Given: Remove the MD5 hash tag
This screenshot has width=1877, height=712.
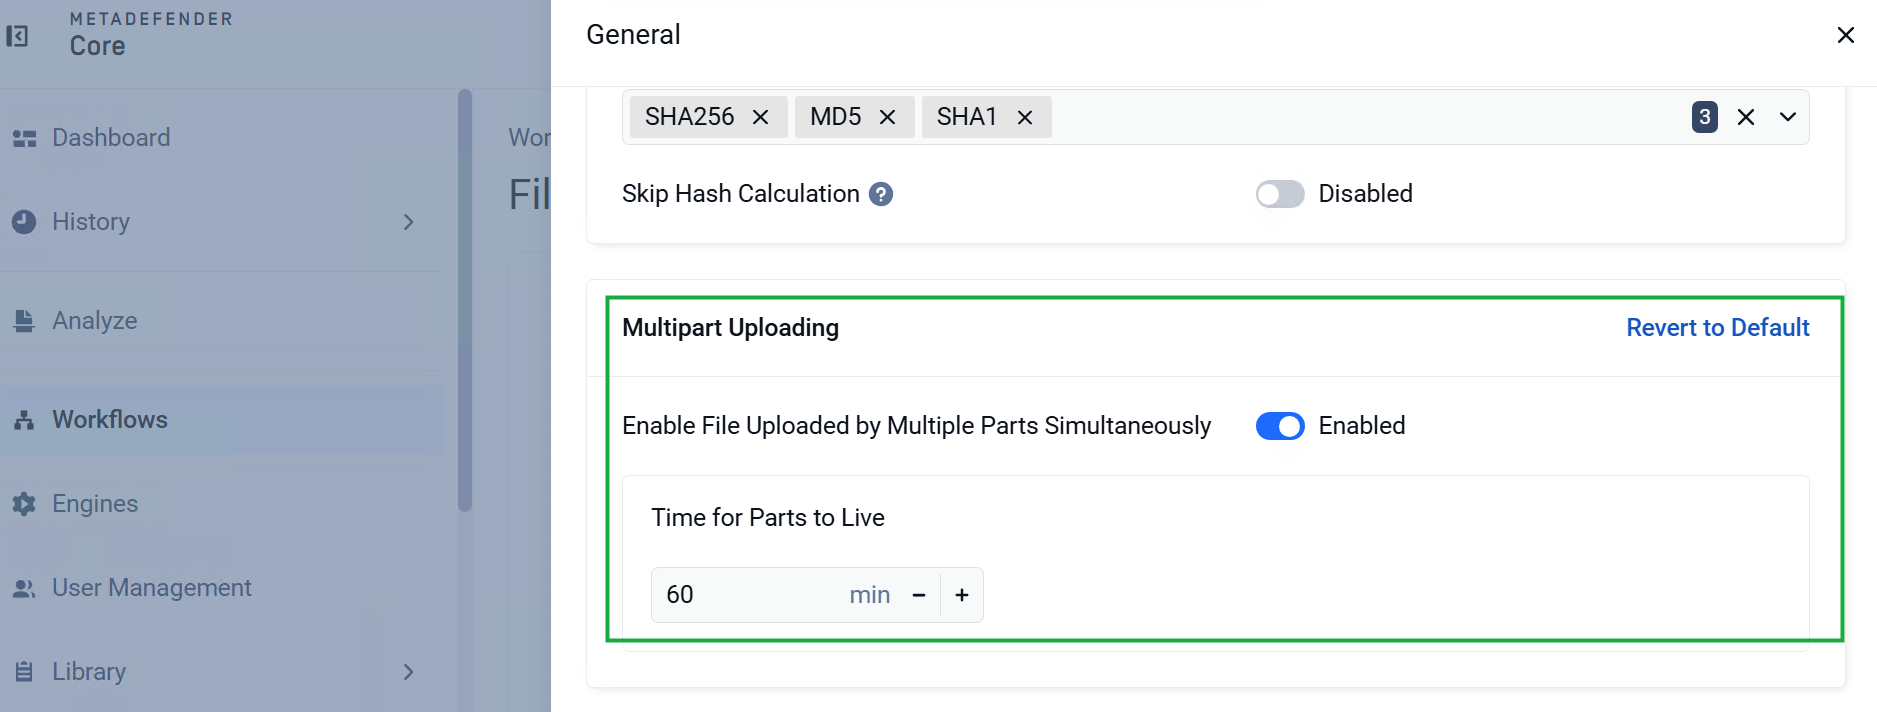Looking at the screenshot, I should (887, 117).
